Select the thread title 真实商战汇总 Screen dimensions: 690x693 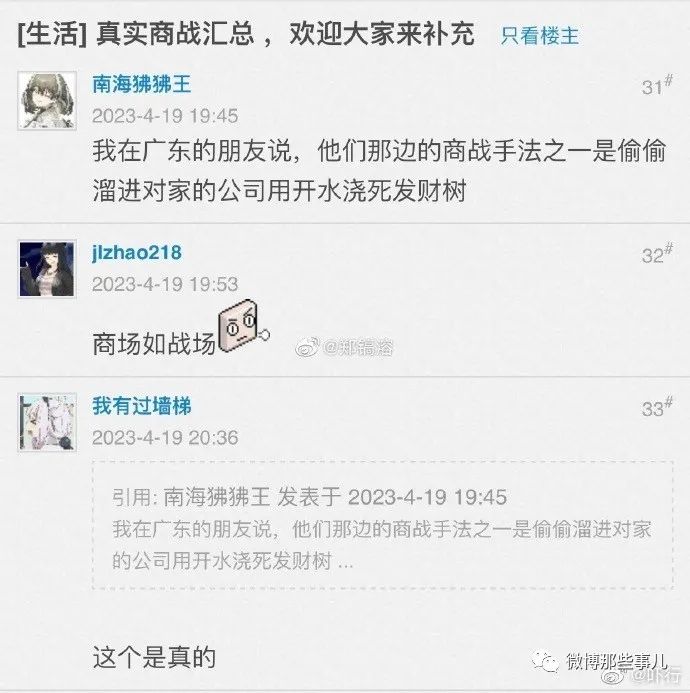coord(175,34)
